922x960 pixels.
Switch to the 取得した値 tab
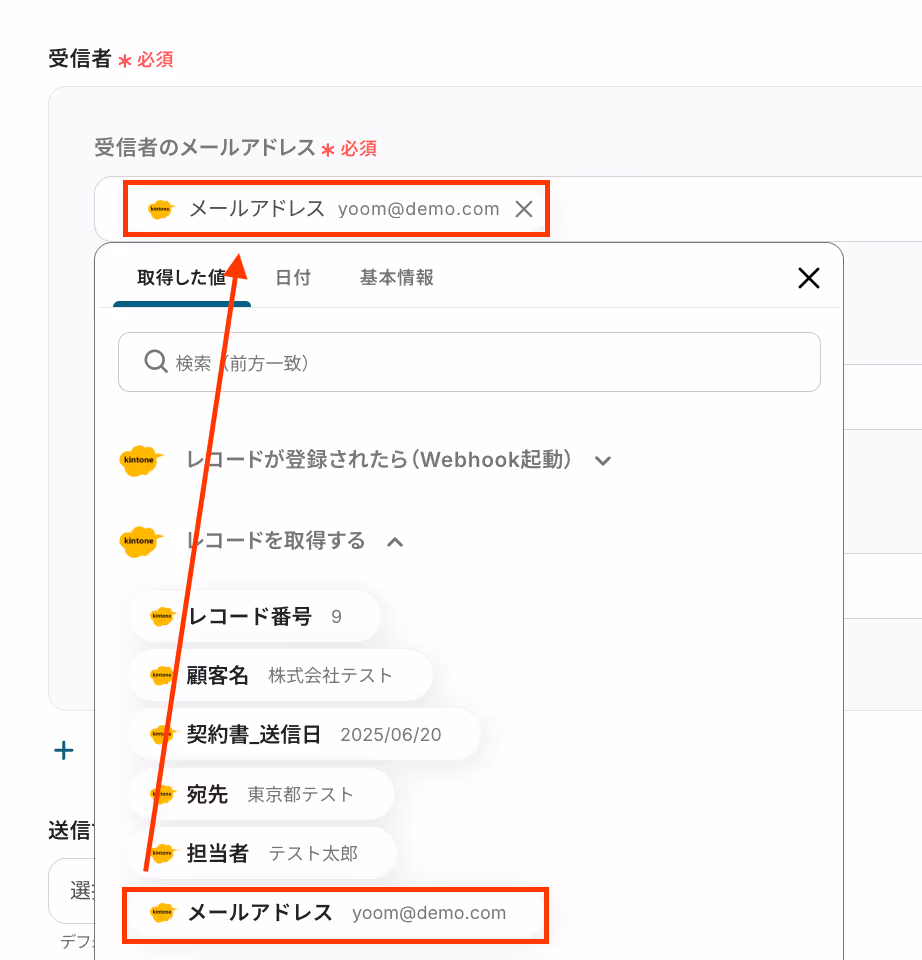(182, 278)
